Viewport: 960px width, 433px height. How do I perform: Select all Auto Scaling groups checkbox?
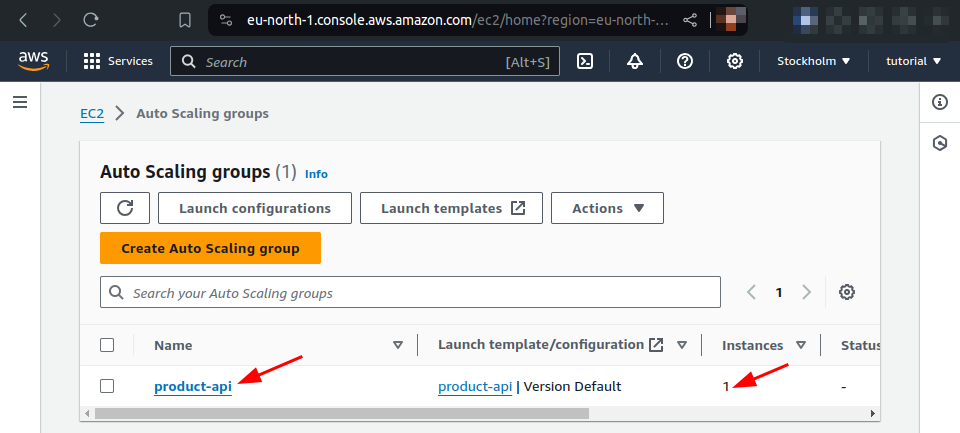coord(107,345)
